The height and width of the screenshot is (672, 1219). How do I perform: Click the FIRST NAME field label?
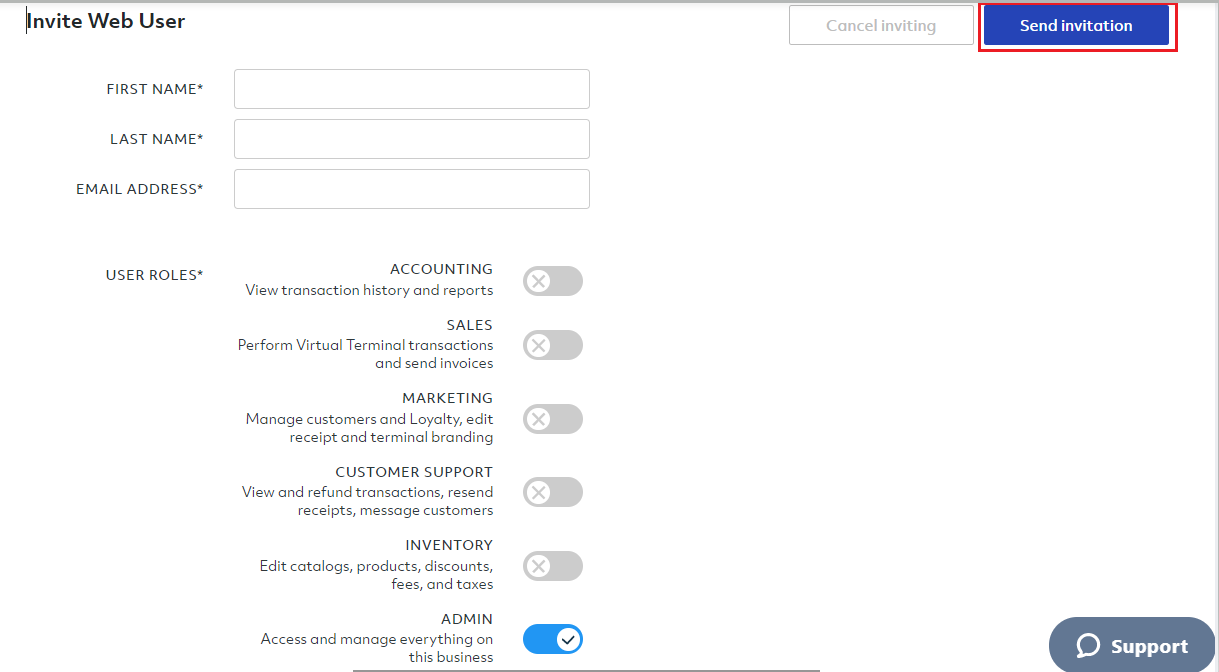(x=154, y=89)
